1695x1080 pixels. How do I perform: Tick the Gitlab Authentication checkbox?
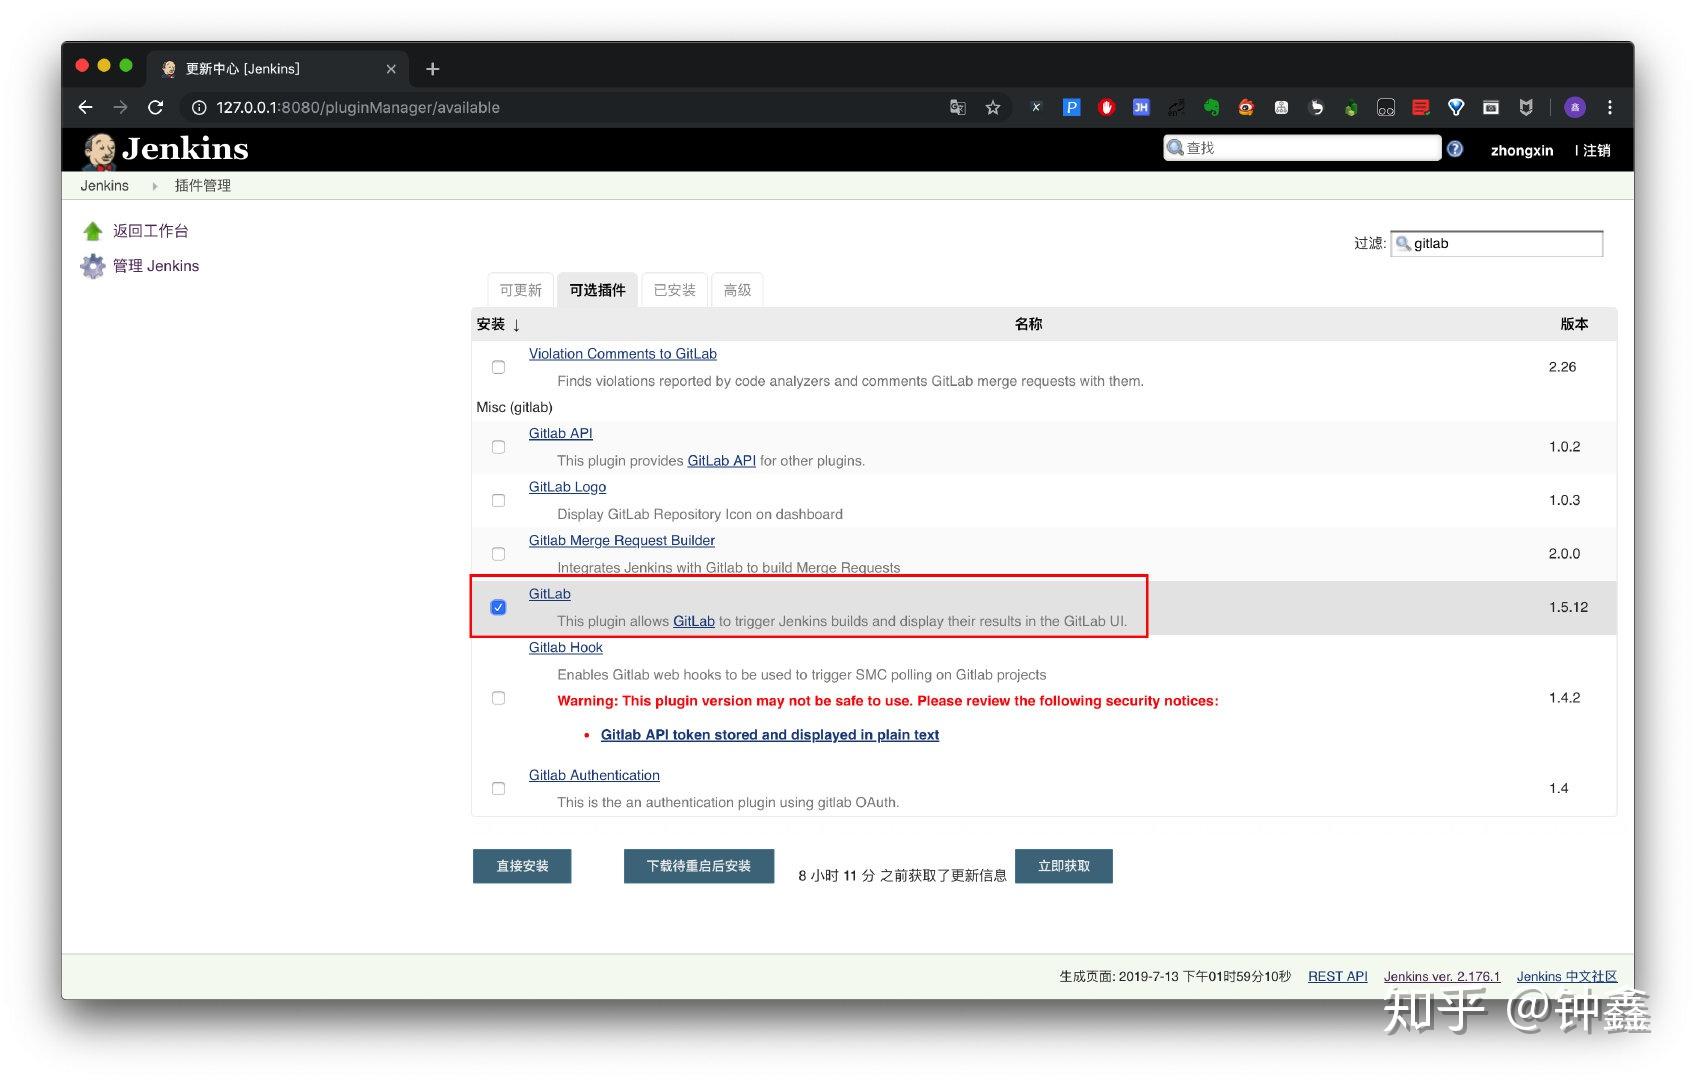coord(498,789)
